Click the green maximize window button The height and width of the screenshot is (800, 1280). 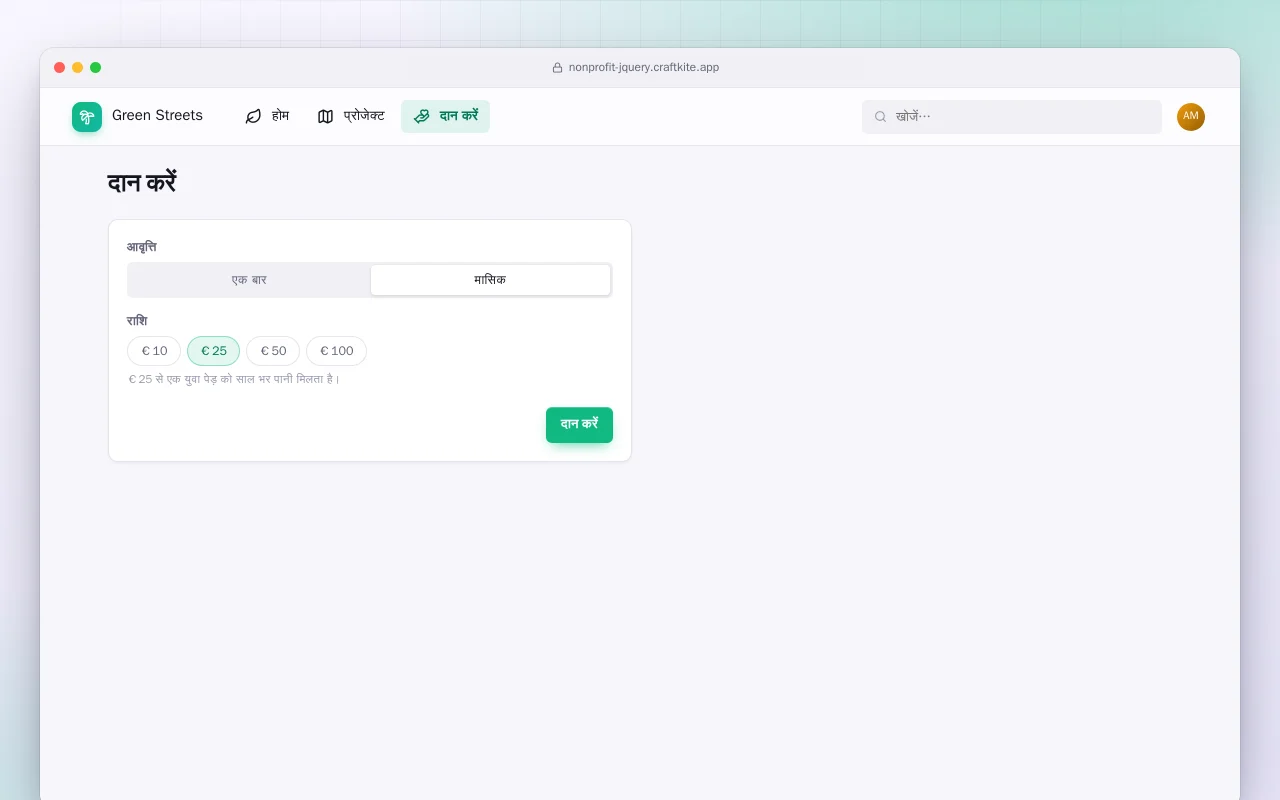click(96, 68)
